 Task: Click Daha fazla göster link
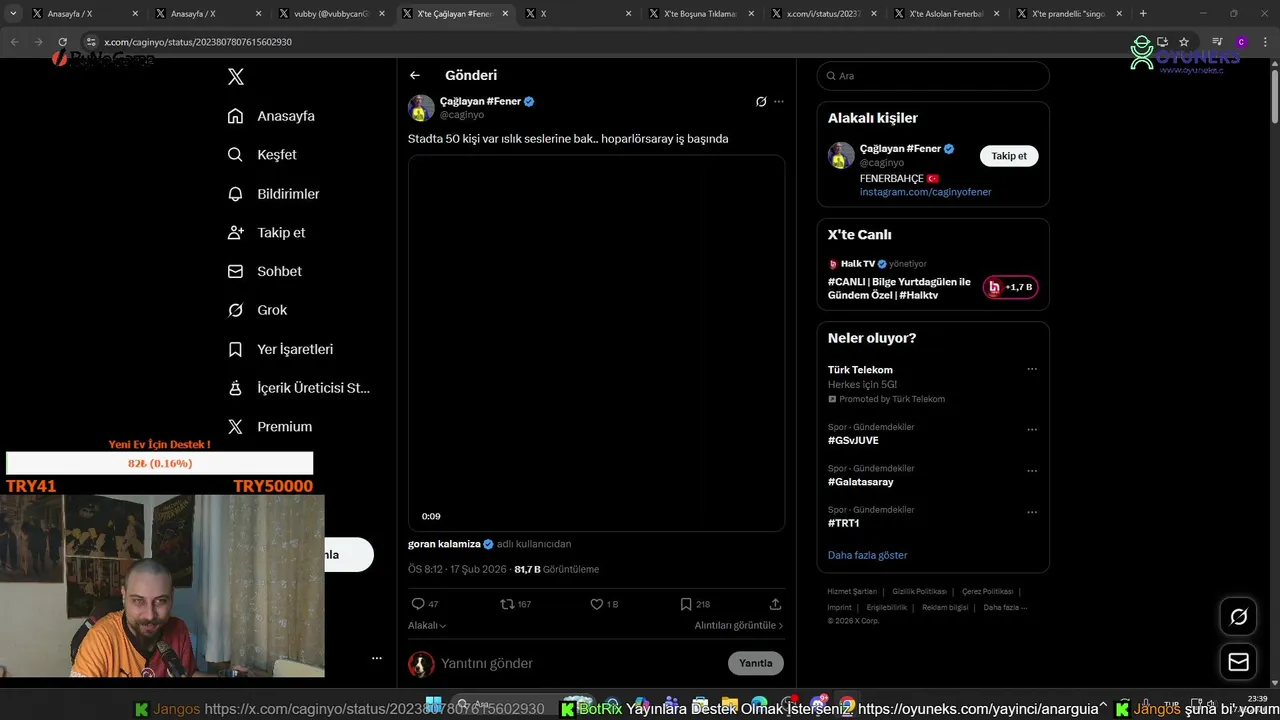867,555
